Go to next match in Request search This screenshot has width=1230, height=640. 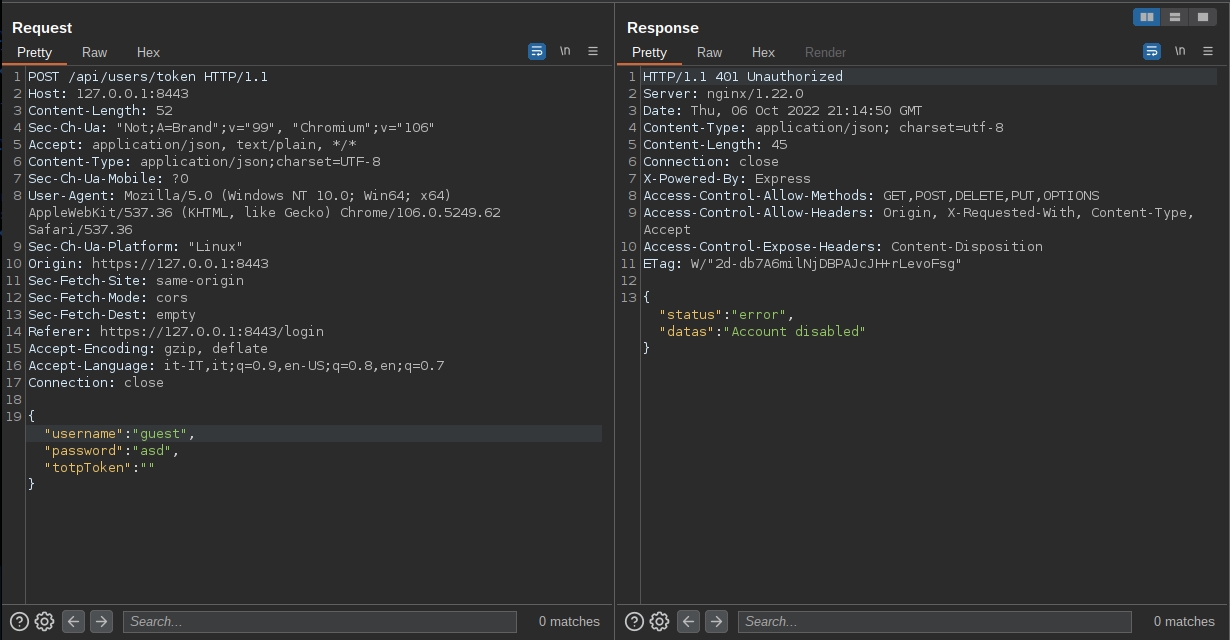click(101, 621)
